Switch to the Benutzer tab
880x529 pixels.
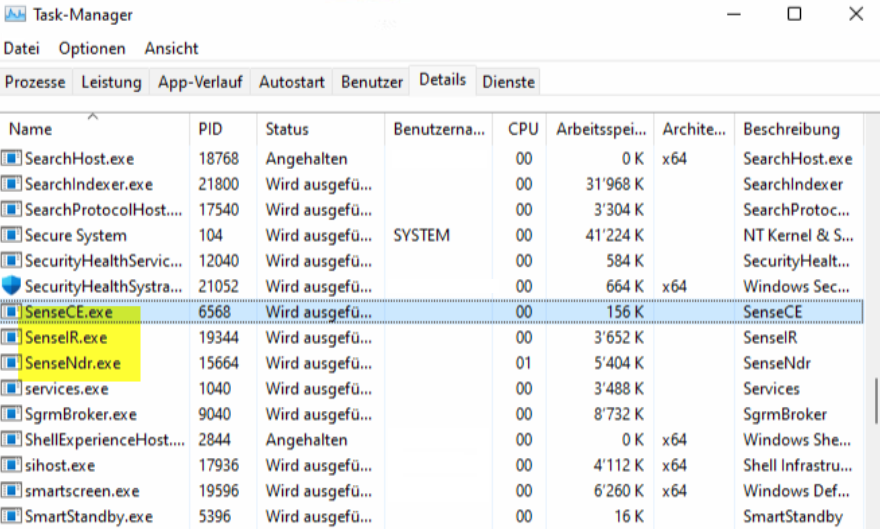(372, 82)
